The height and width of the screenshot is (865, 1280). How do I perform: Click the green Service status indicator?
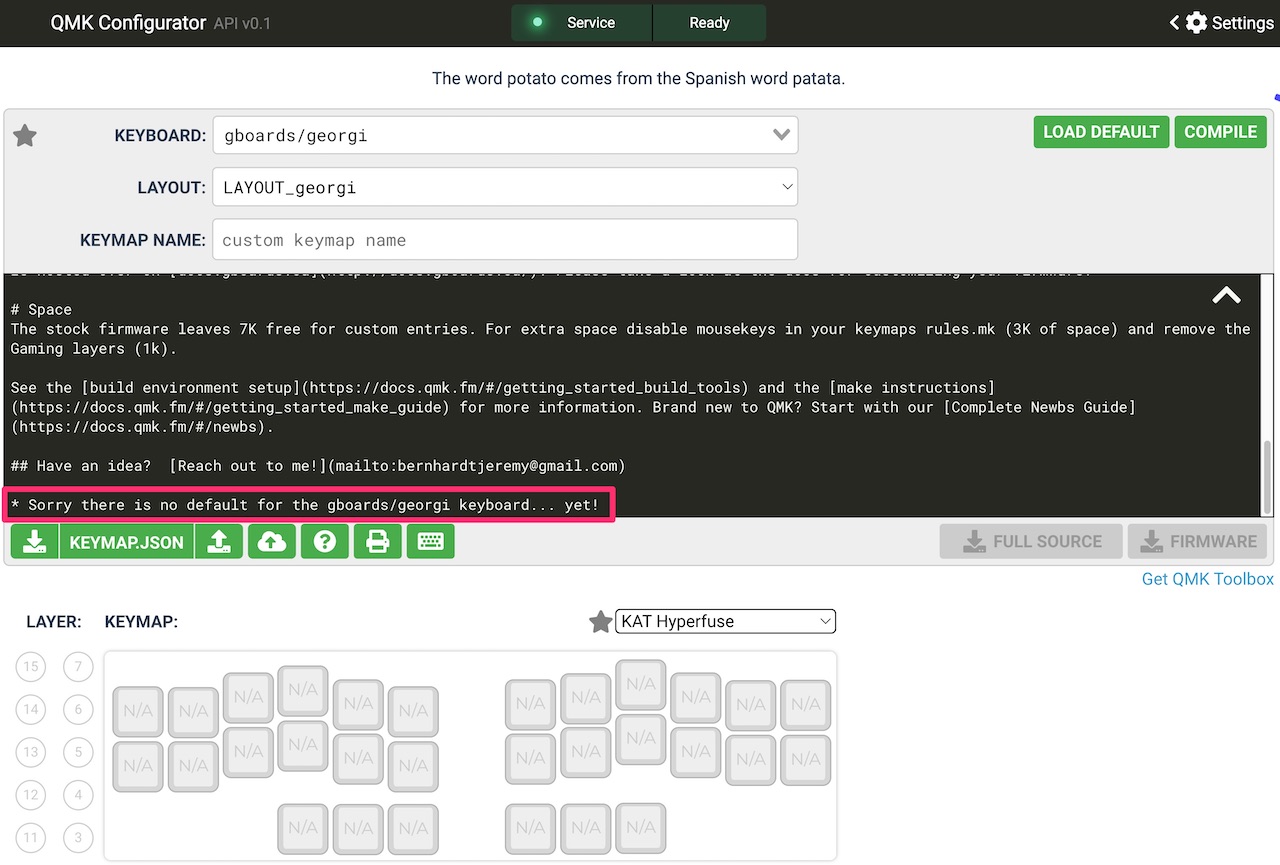coord(537,22)
